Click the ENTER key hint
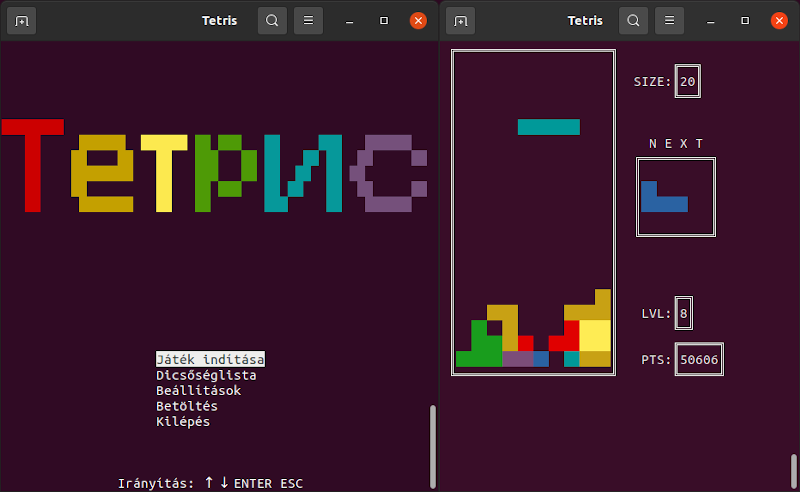 point(253,483)
